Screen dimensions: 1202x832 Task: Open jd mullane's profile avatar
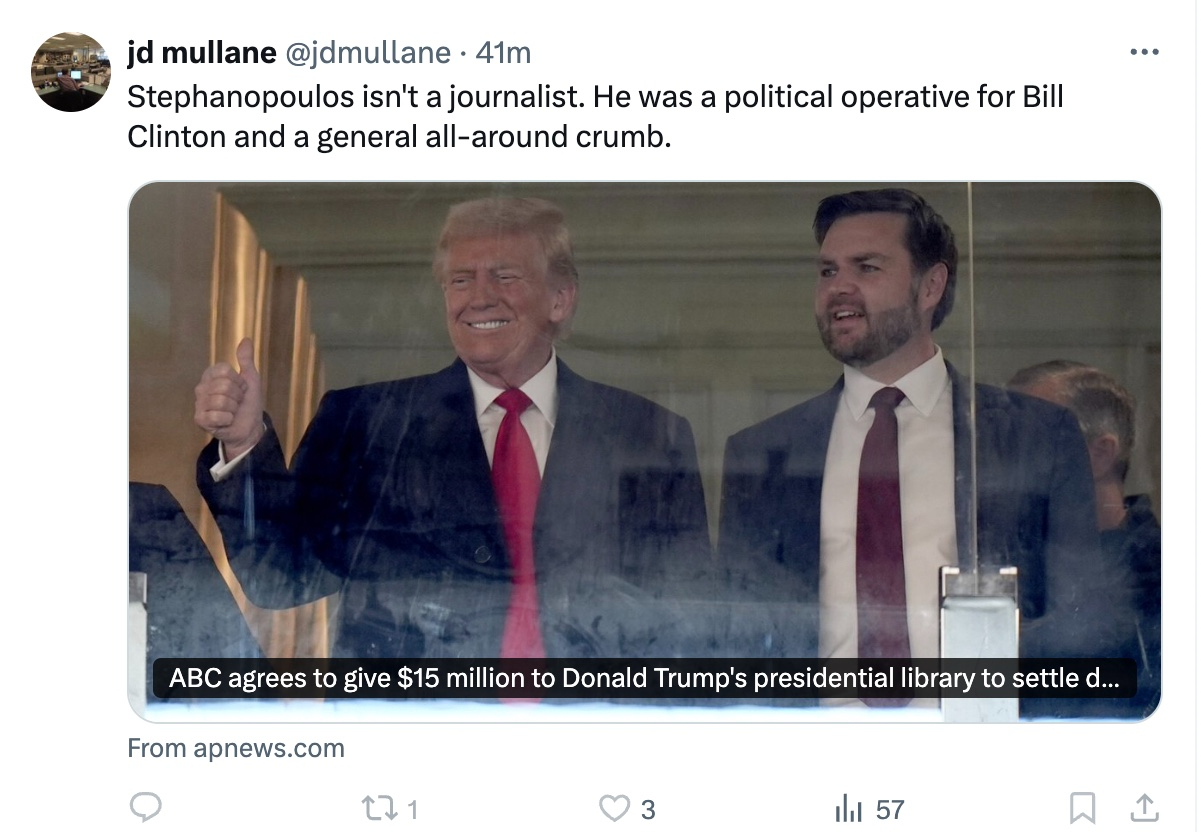click(x=70, y=72)
